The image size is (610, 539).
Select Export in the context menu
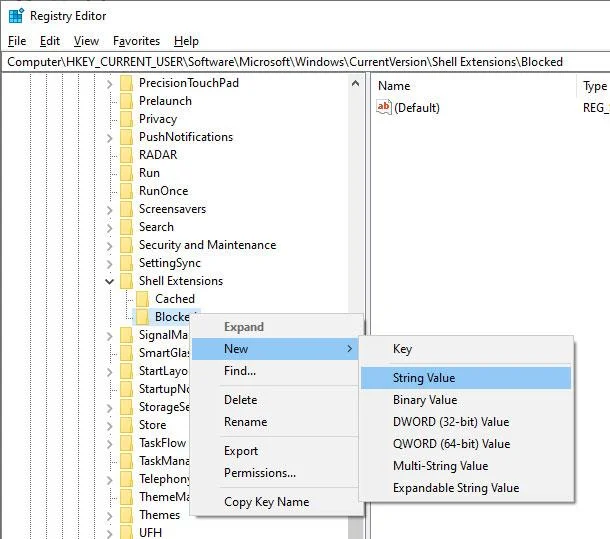coord(275,451)
